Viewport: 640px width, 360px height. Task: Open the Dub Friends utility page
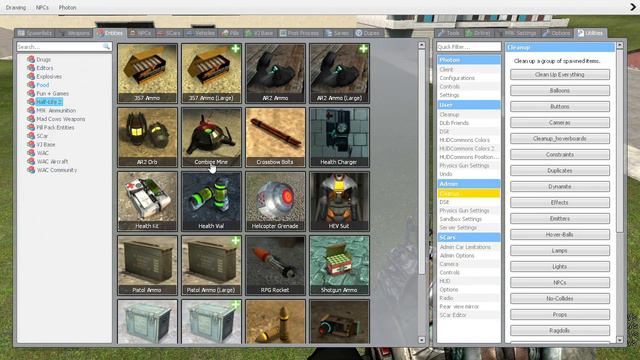469,123
